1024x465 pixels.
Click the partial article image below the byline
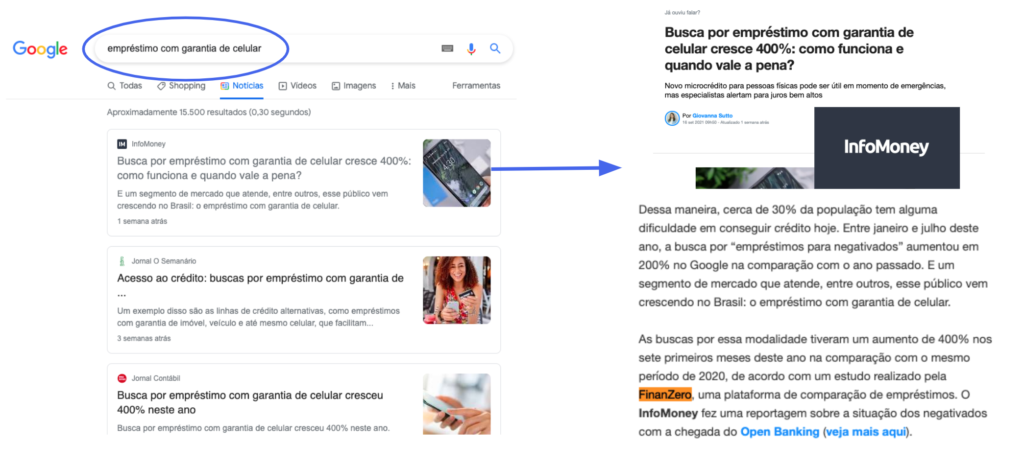(x=754, y=178)
